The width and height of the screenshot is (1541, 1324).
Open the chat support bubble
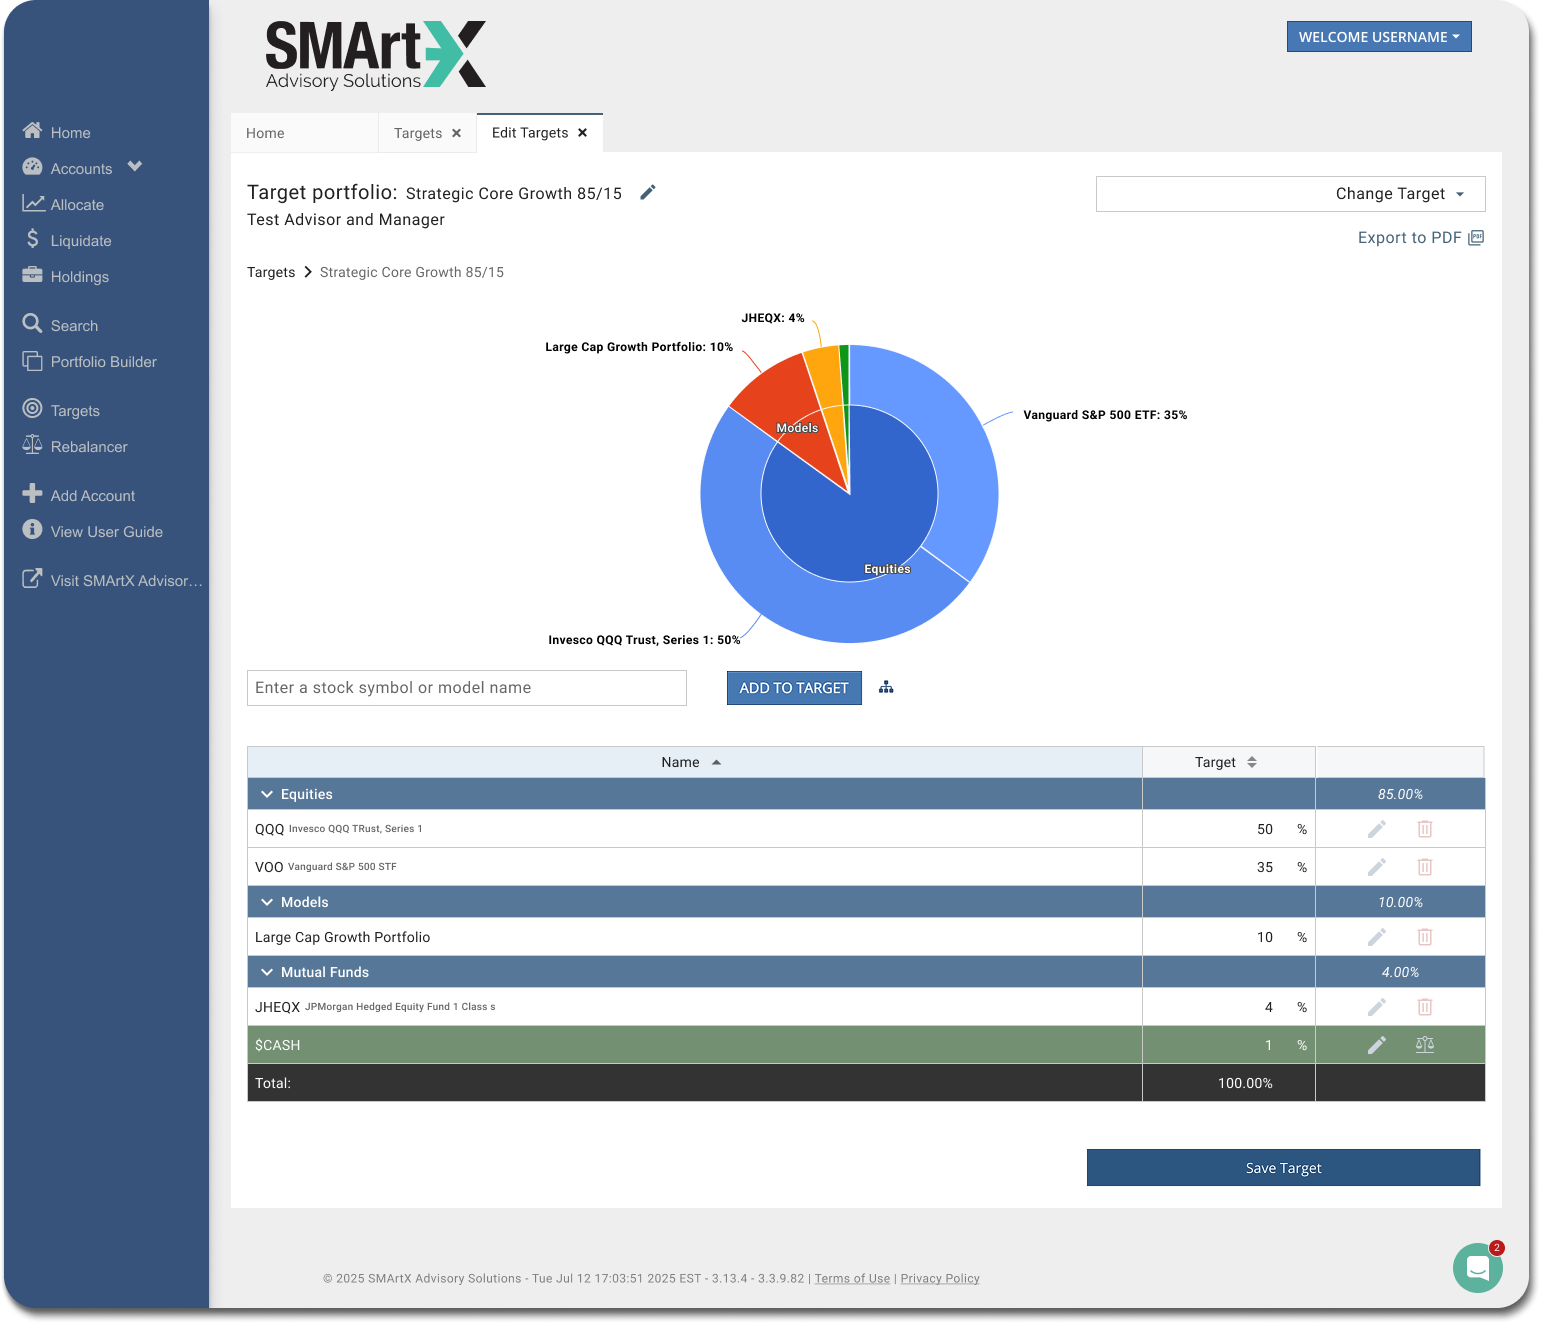pos(1477,1268)
